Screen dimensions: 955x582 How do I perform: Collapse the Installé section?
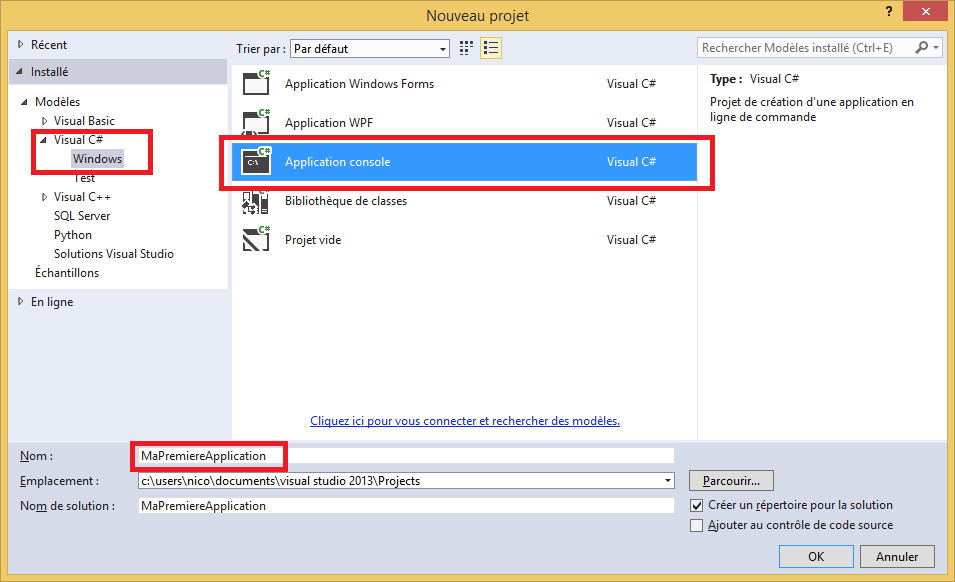click(x=19, y=72)
